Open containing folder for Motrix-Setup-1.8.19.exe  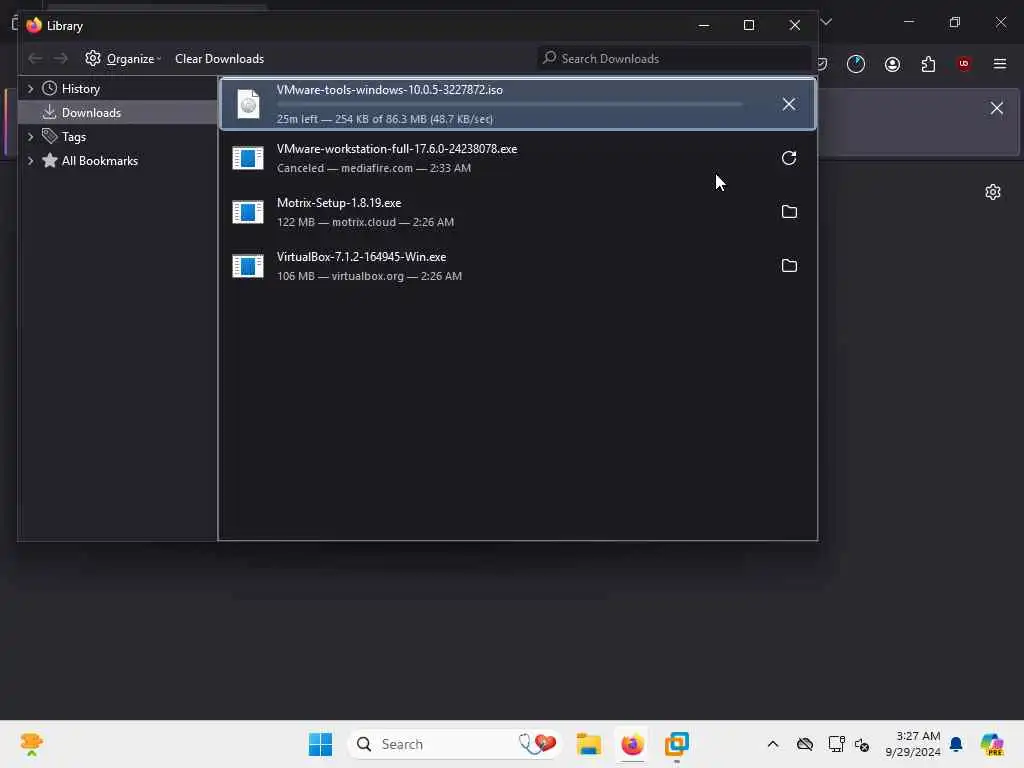[x=789, y=212]
